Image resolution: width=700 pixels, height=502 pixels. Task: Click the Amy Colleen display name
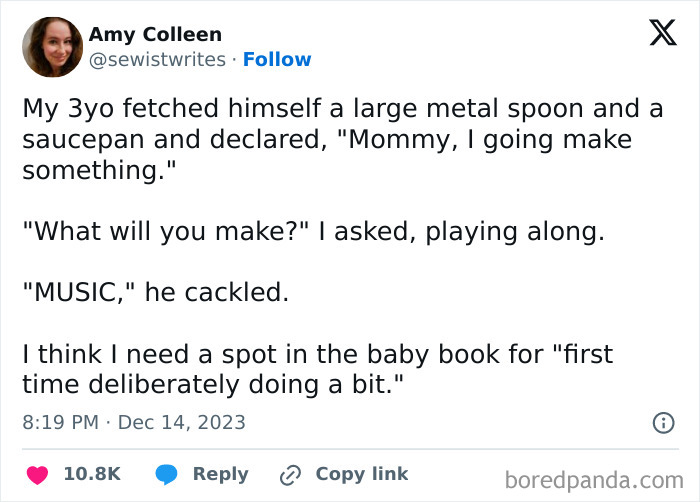(x=155, y=35)
